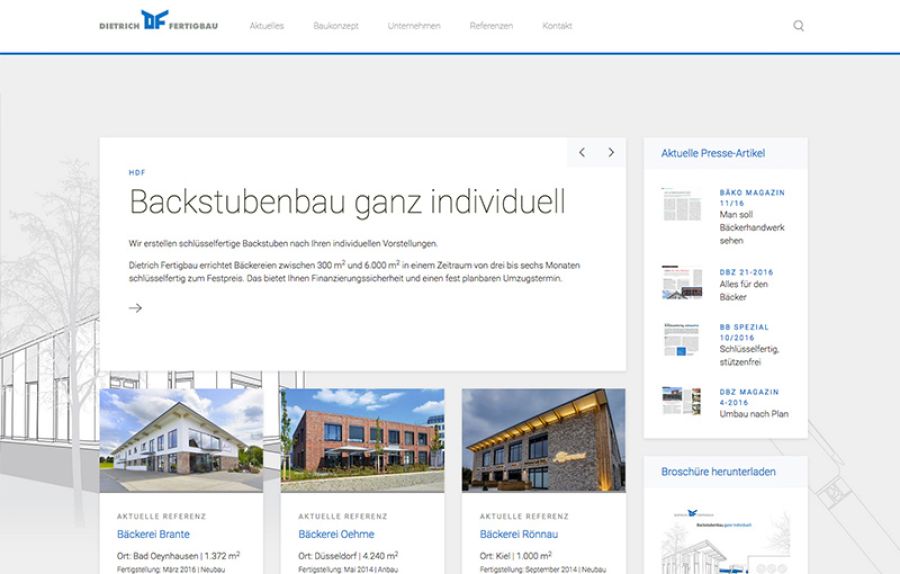Click 'Aktuelle Referenz' label above Bäckerei Rönnau
This screenshot has height=574, width=900.
524,517
